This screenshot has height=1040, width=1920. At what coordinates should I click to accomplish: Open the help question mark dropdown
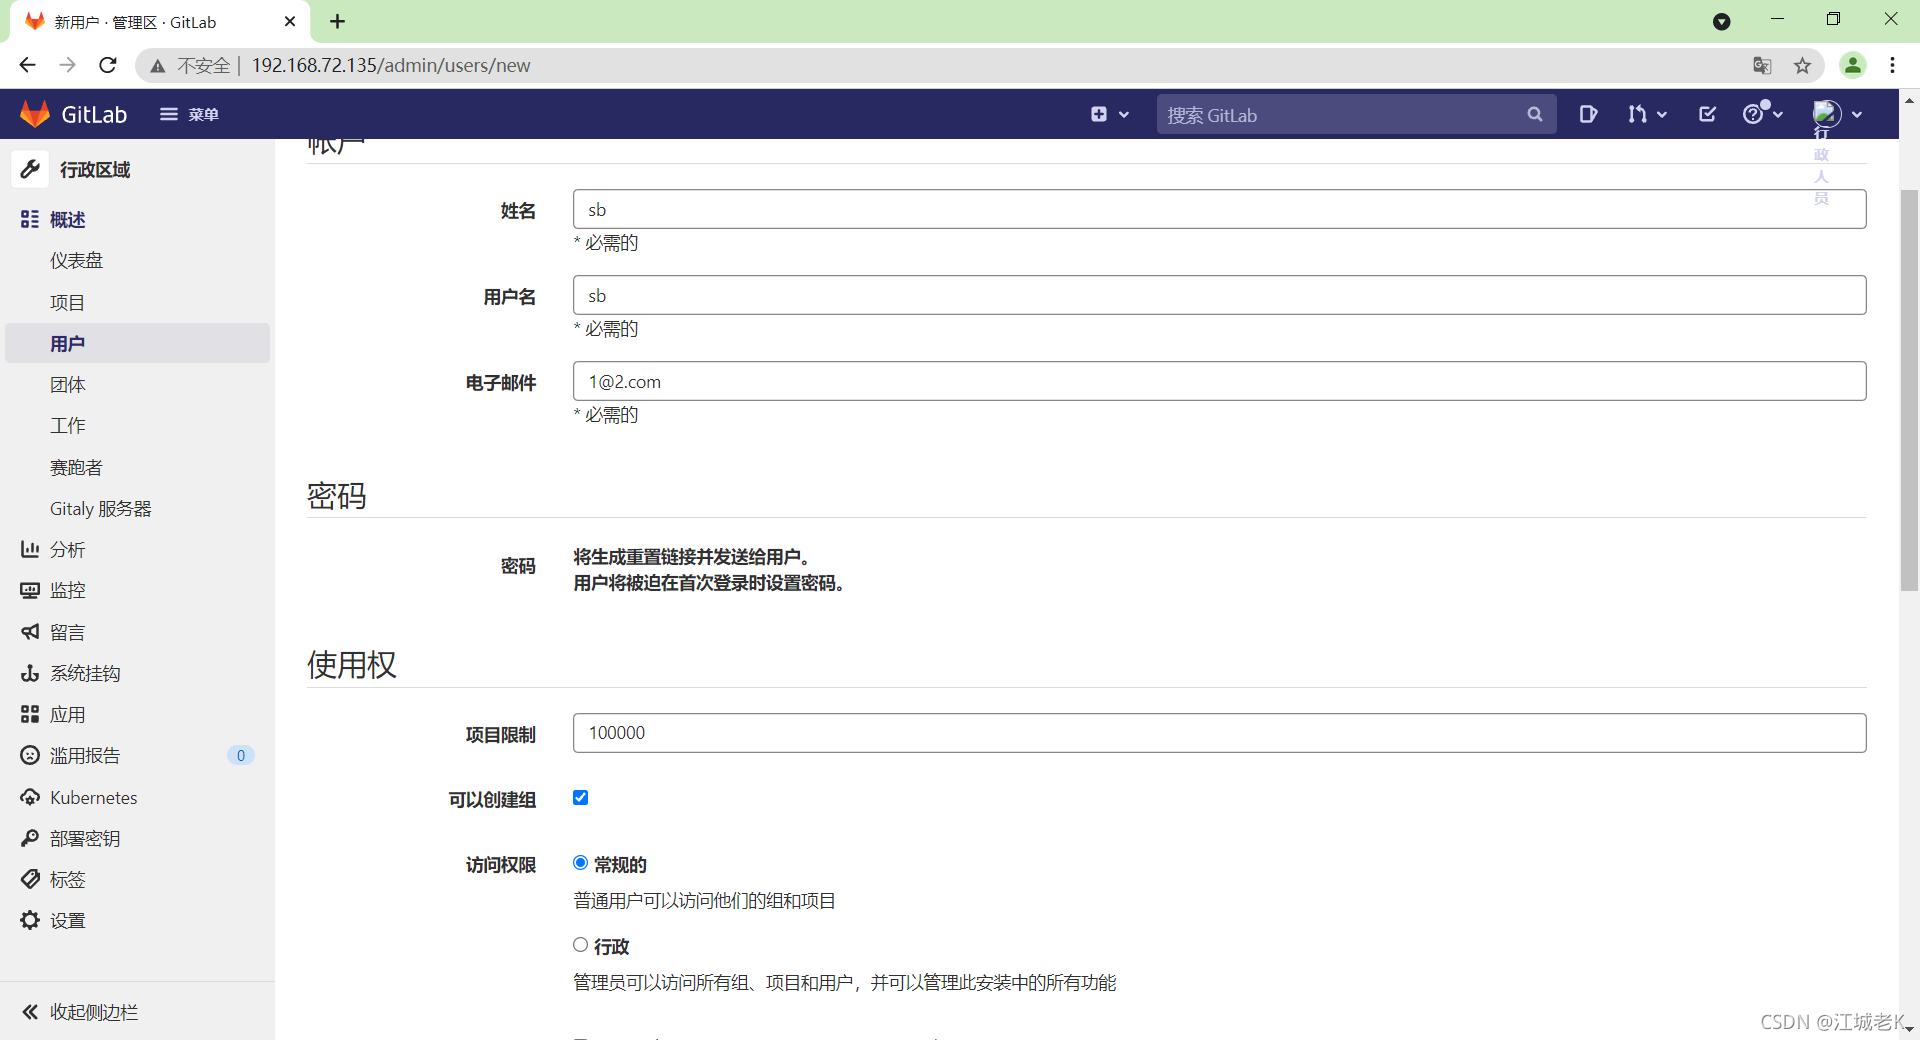(1762, 114)
